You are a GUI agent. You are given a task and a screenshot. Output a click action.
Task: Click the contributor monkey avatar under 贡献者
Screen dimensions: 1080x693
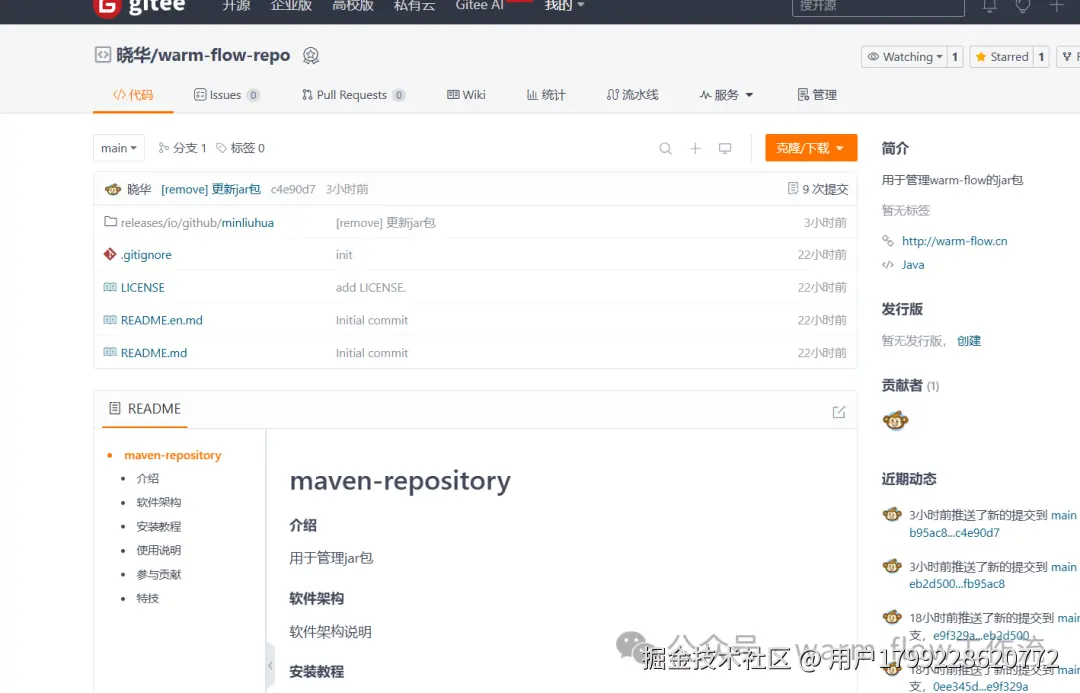click(895, 420)
